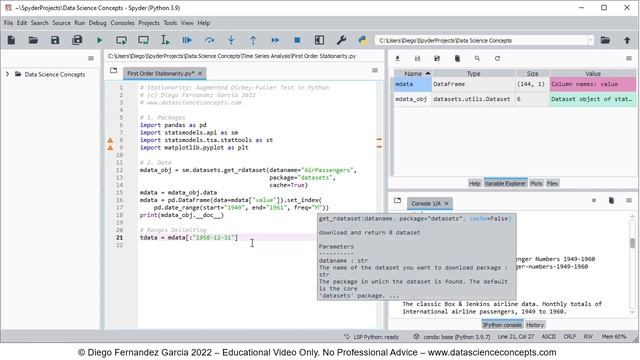640x360 pixels.
Task: Browse editor tabs list button
Action: coord(113,71)
